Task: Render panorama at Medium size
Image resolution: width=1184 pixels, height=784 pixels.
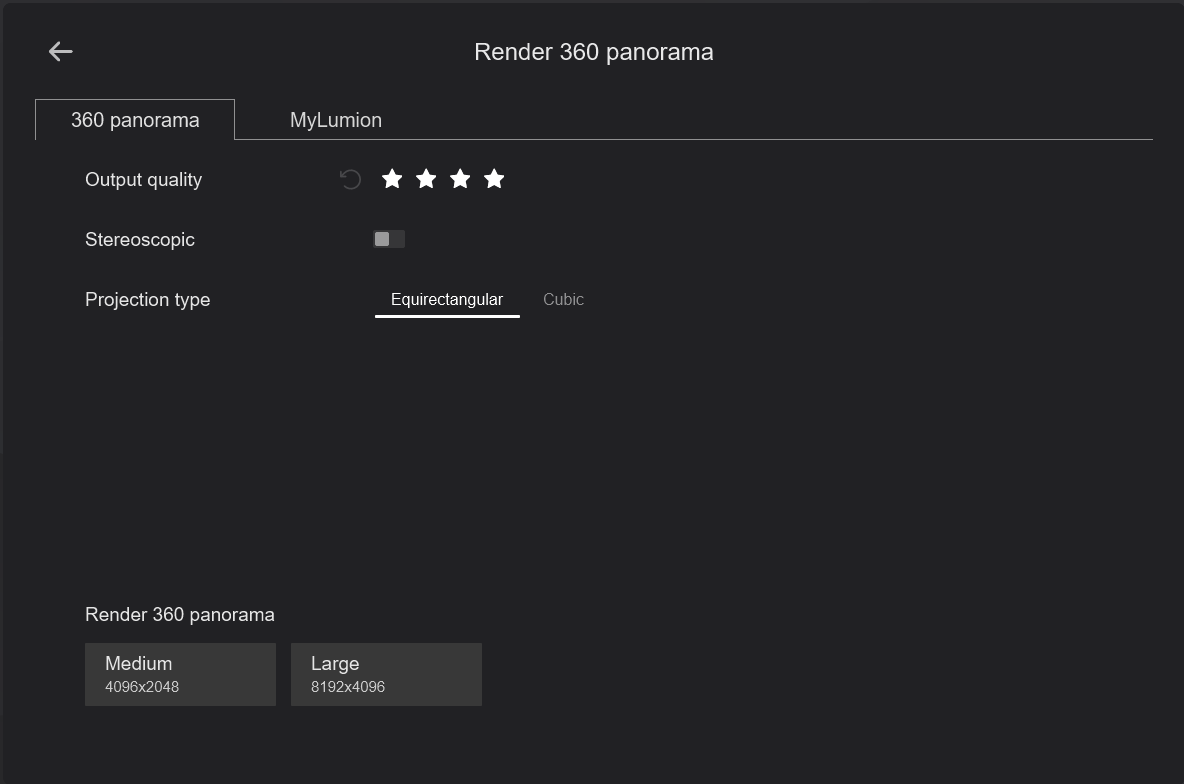Action: click(180, 674)
